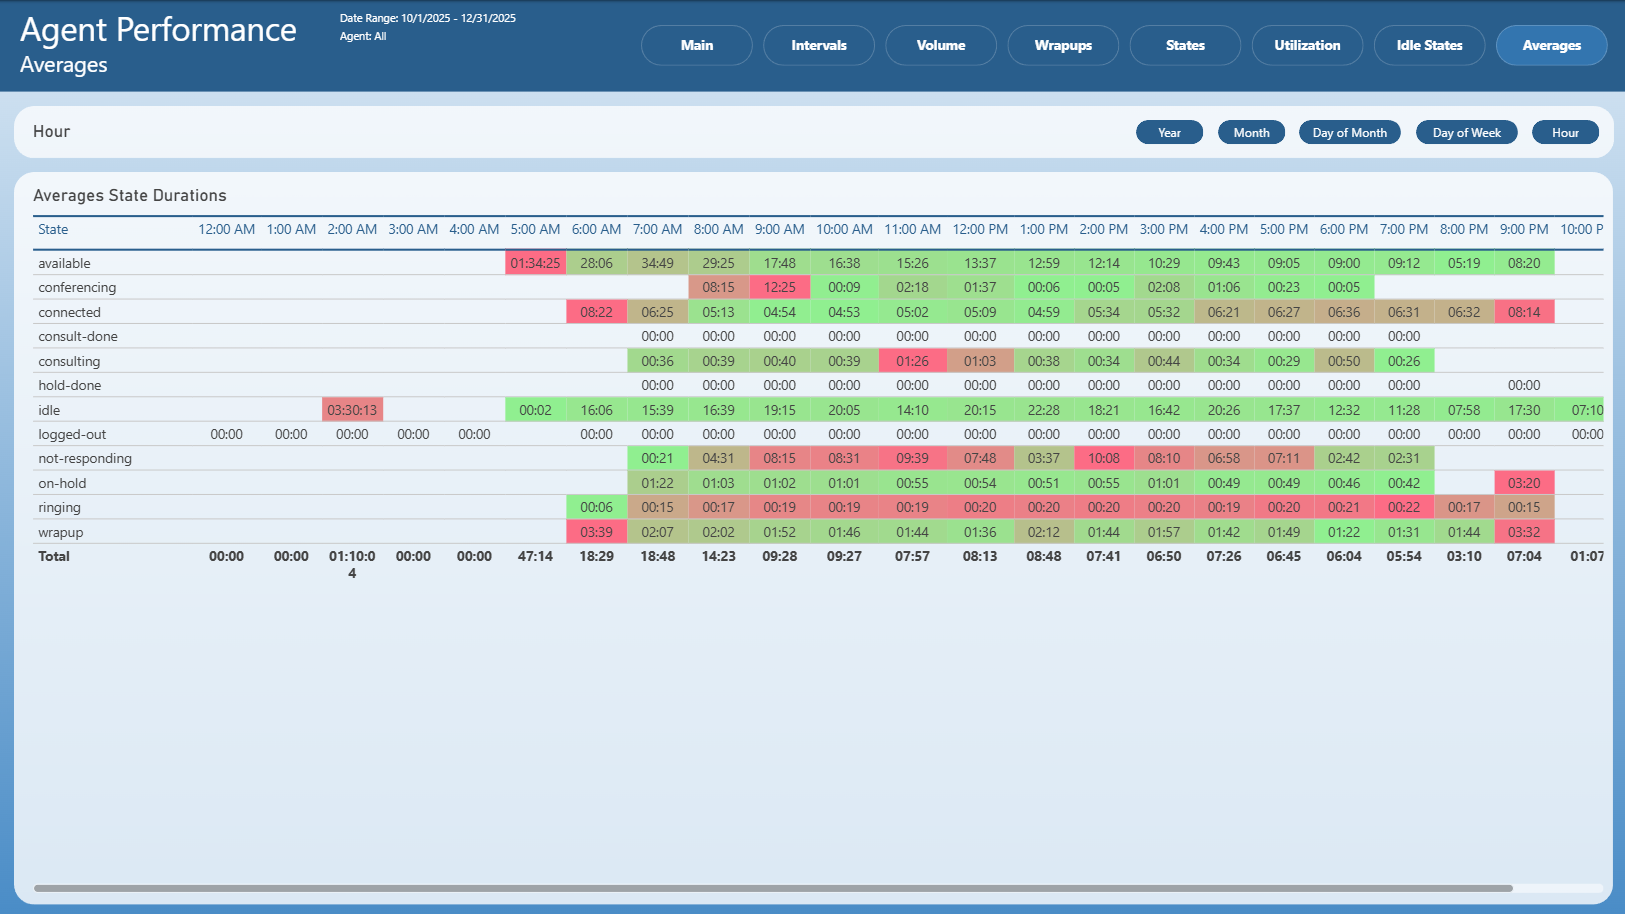The width and height of the screenshot is (1625, 914).
Task: Click the 12:00 PM column header
Action: pos(980,229)
